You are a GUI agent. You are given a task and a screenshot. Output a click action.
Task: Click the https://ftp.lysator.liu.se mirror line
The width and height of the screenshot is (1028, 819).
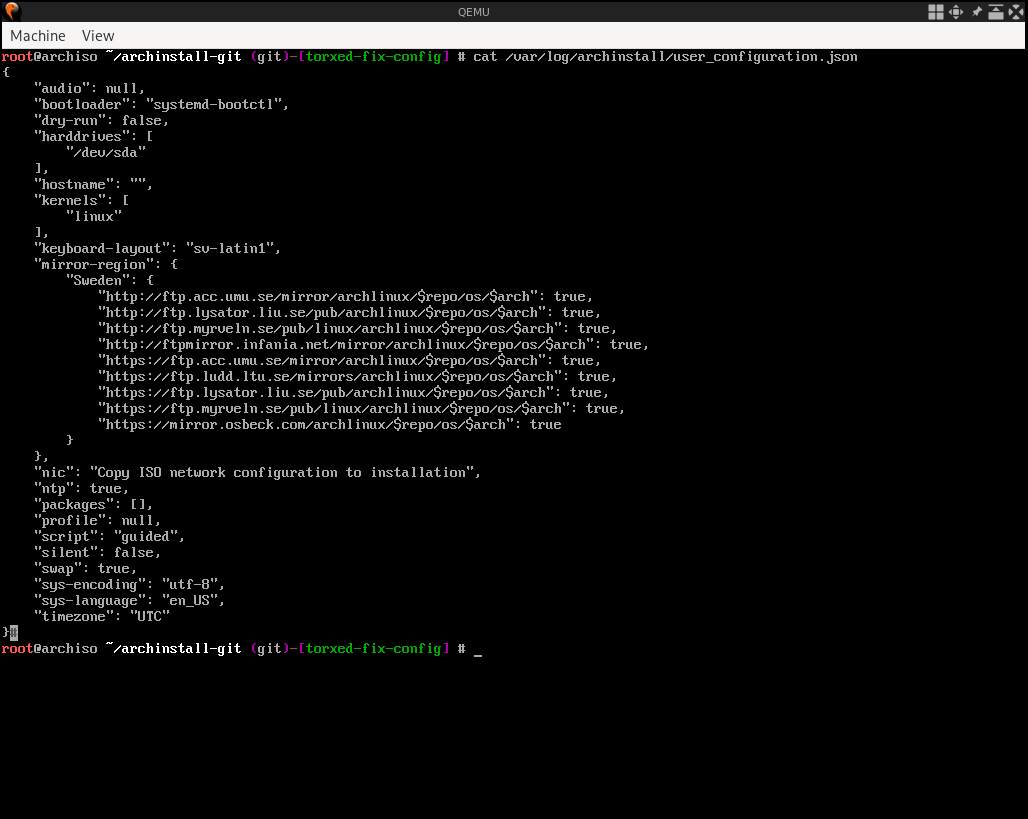coord(353,393)
